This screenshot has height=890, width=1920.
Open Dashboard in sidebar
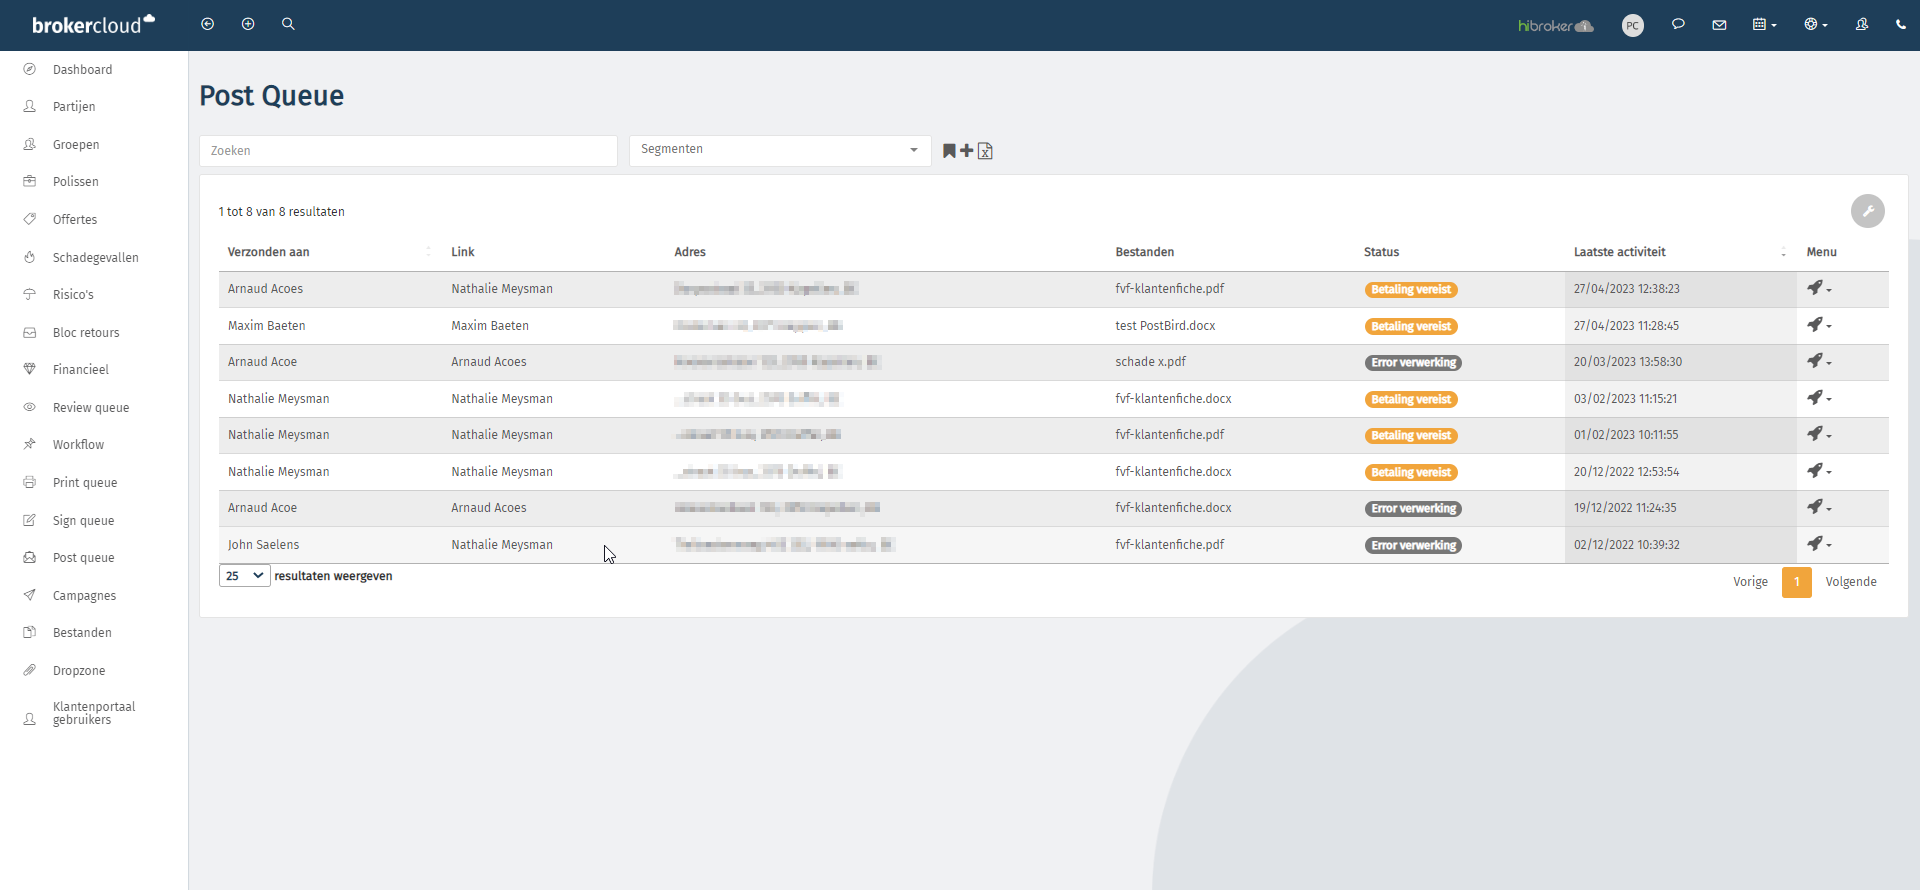pyautogui.click(x=82, y=70)
